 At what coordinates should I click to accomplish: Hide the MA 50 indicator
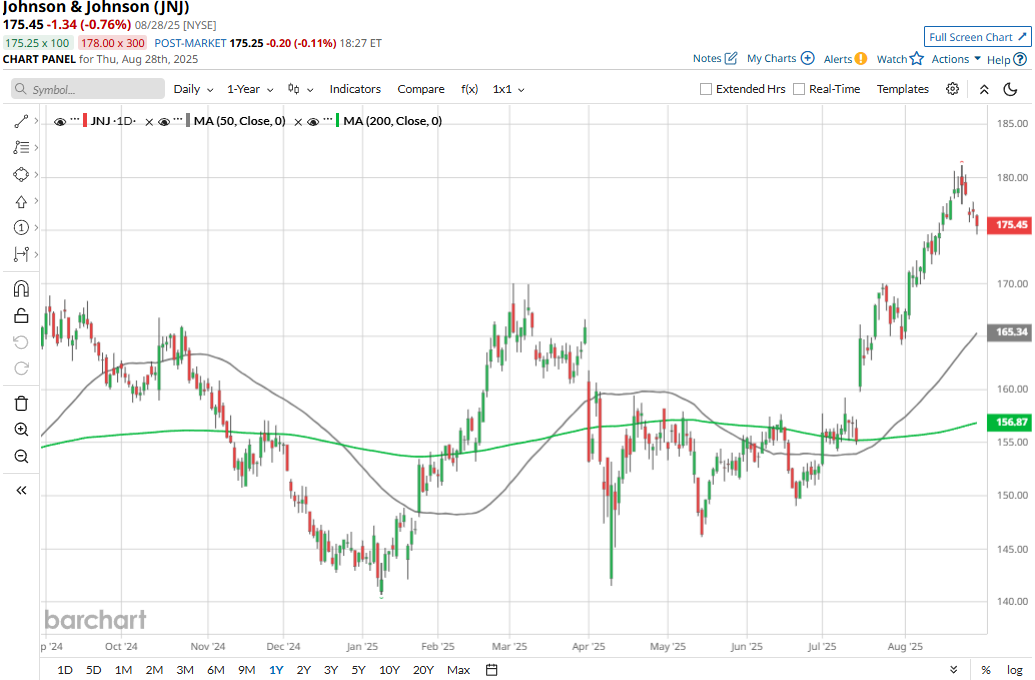coord(164,121)
